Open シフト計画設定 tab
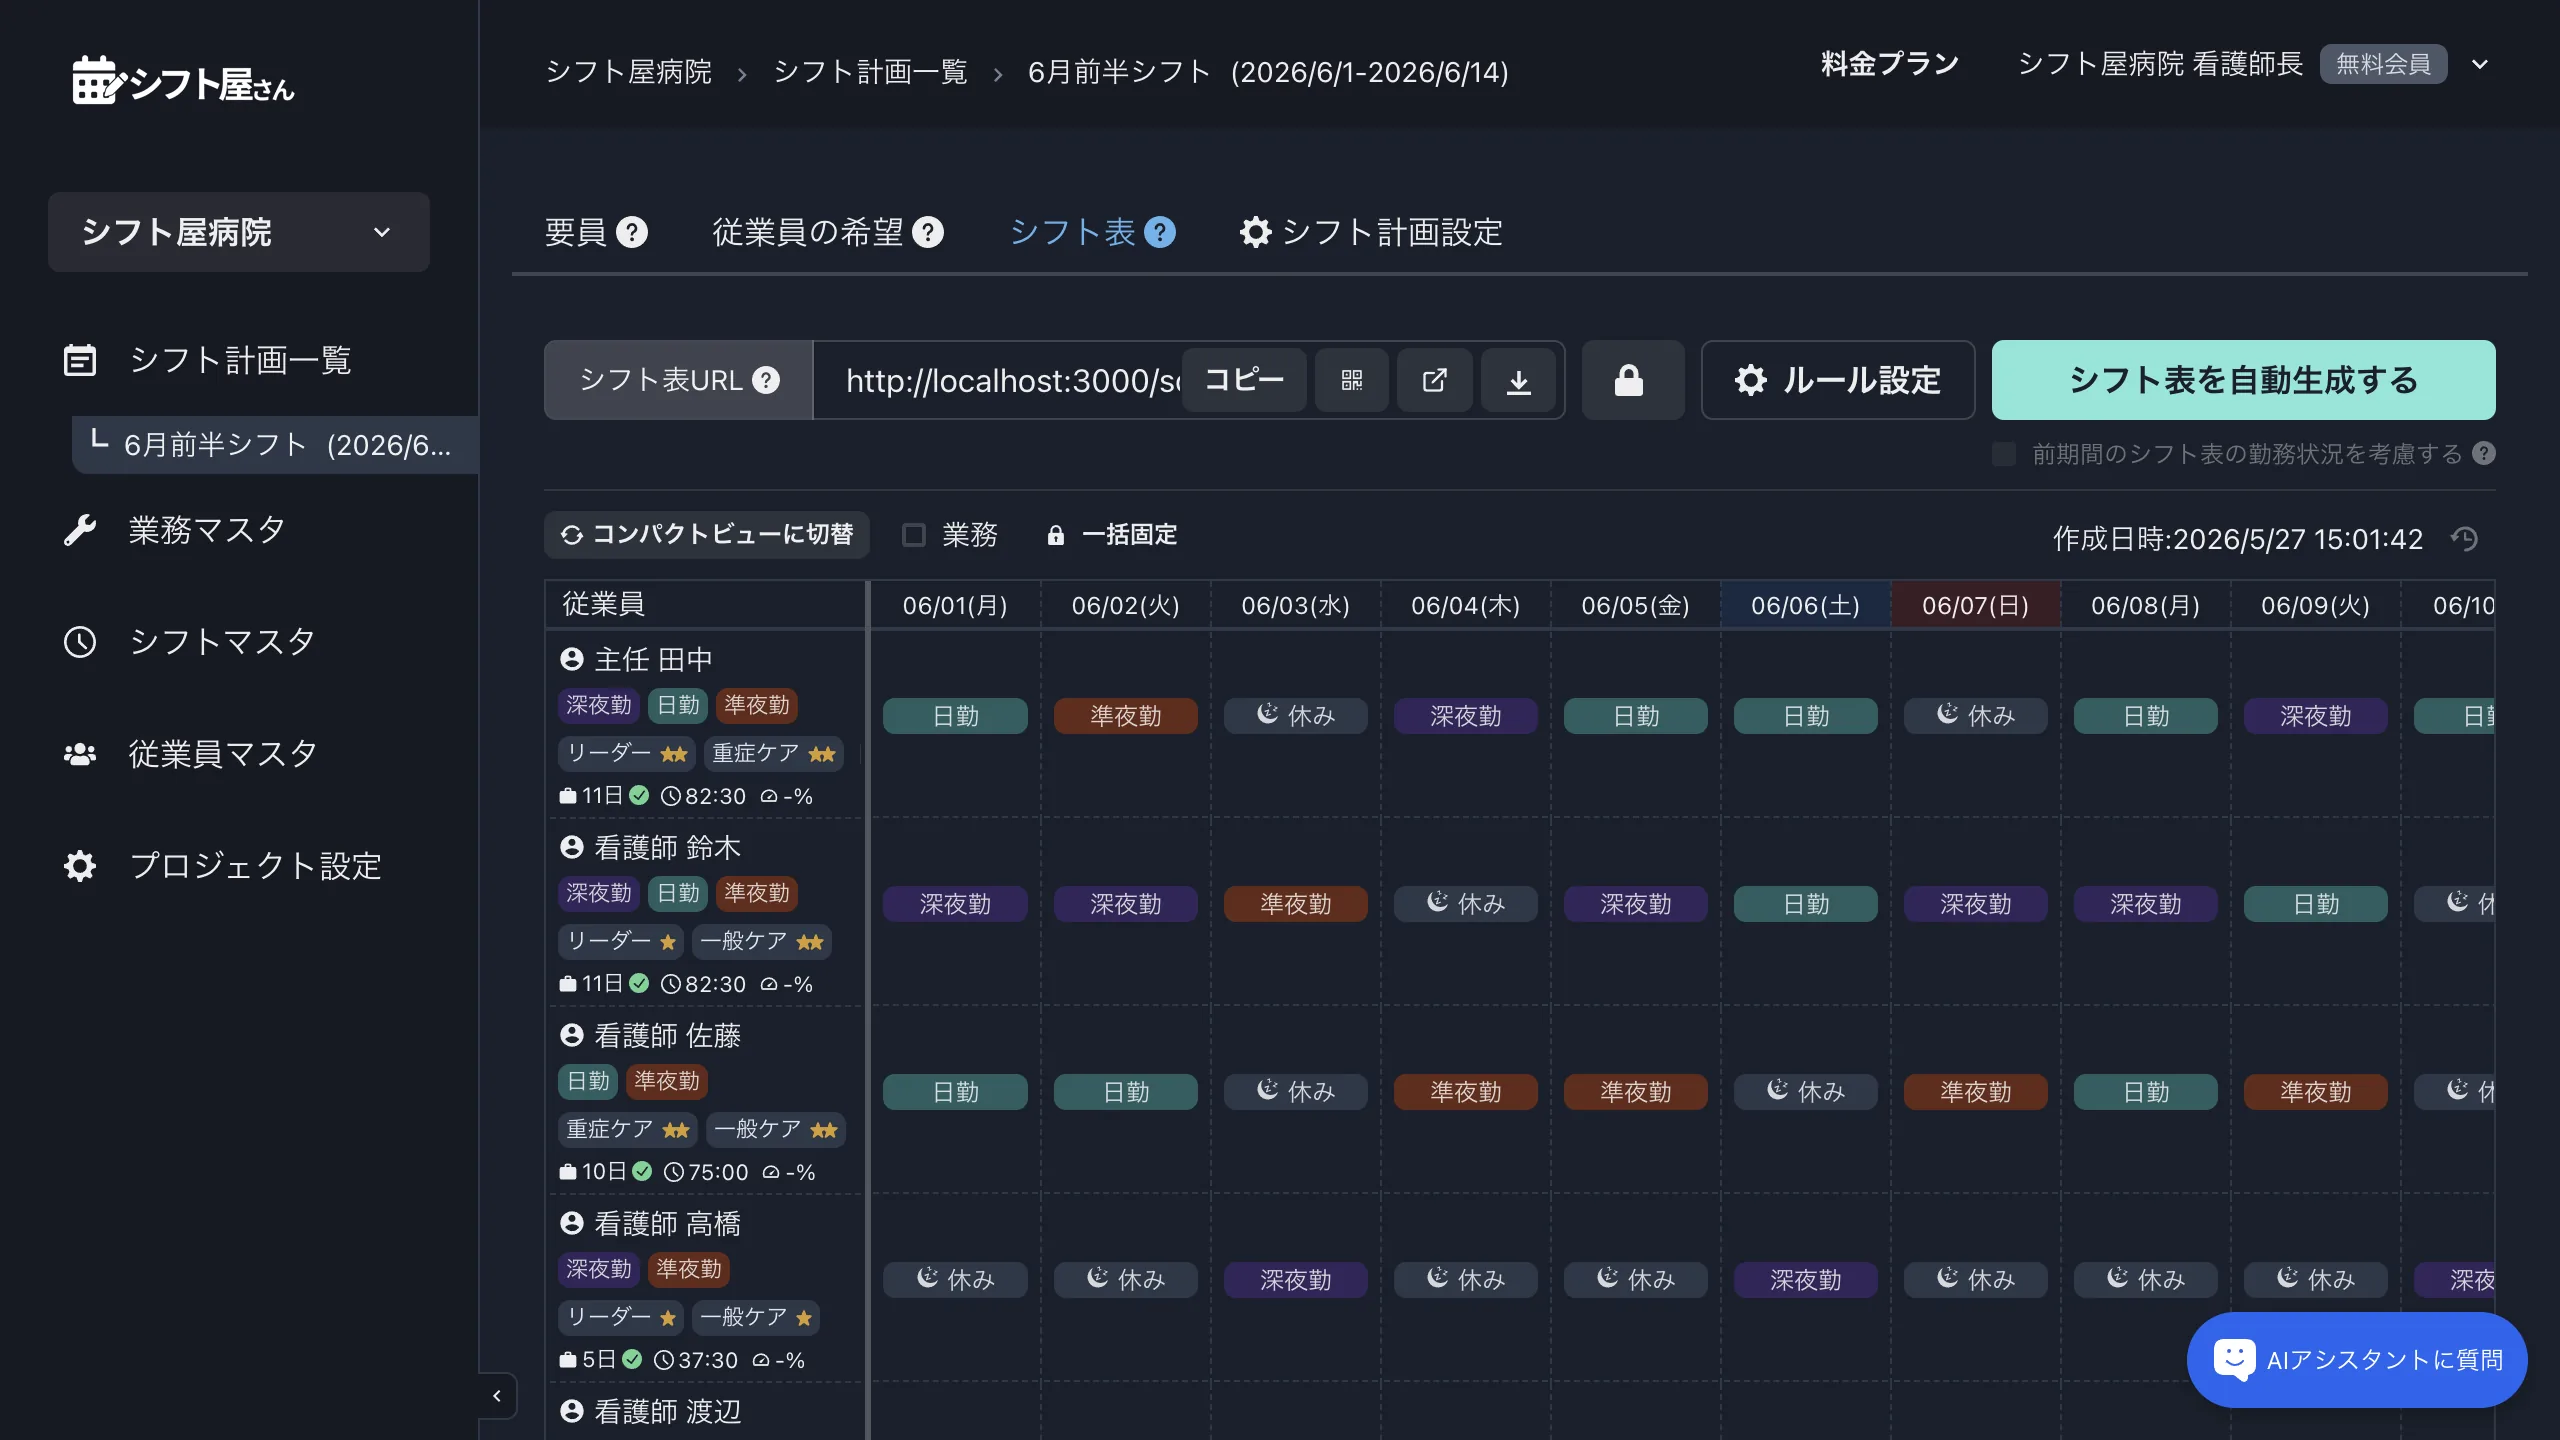 (x=1371, y=232)
